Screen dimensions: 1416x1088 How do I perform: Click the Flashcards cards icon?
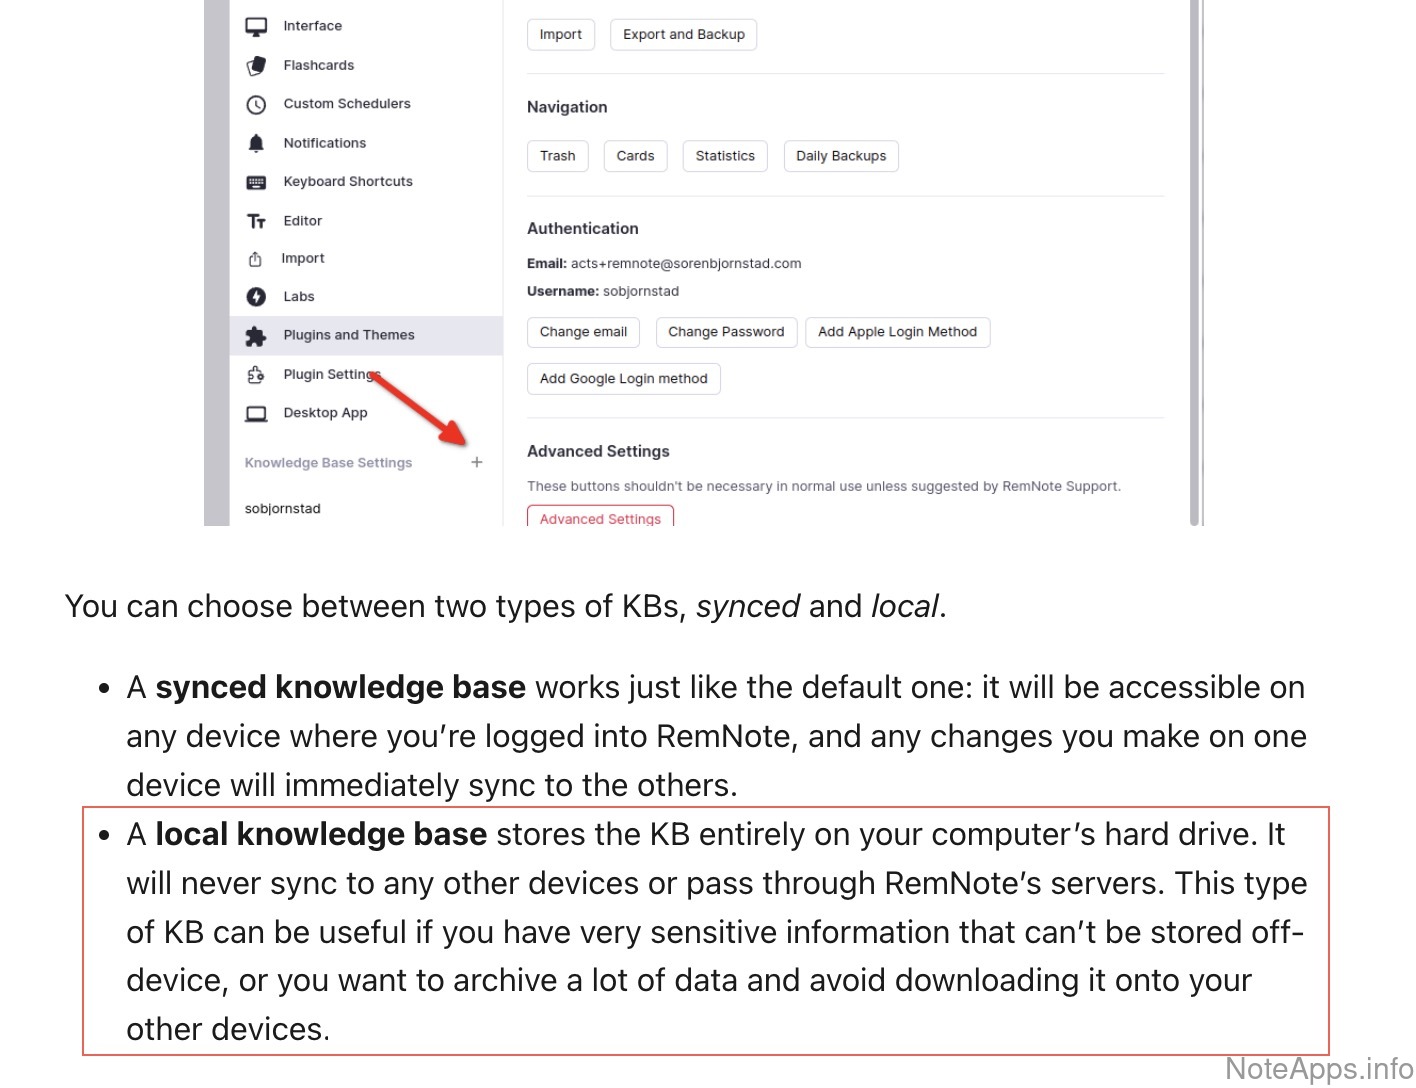coord(257,66)
